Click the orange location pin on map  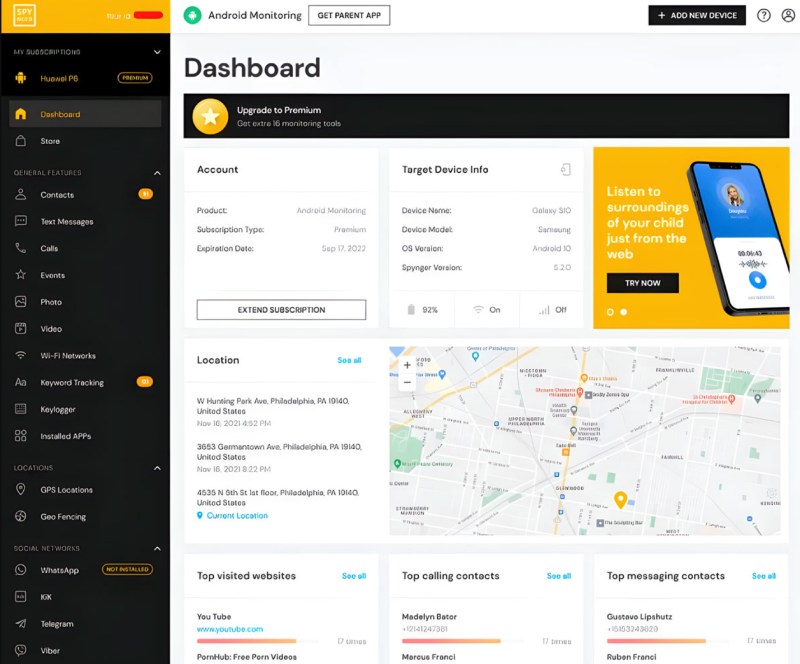(x=620, y=500)
